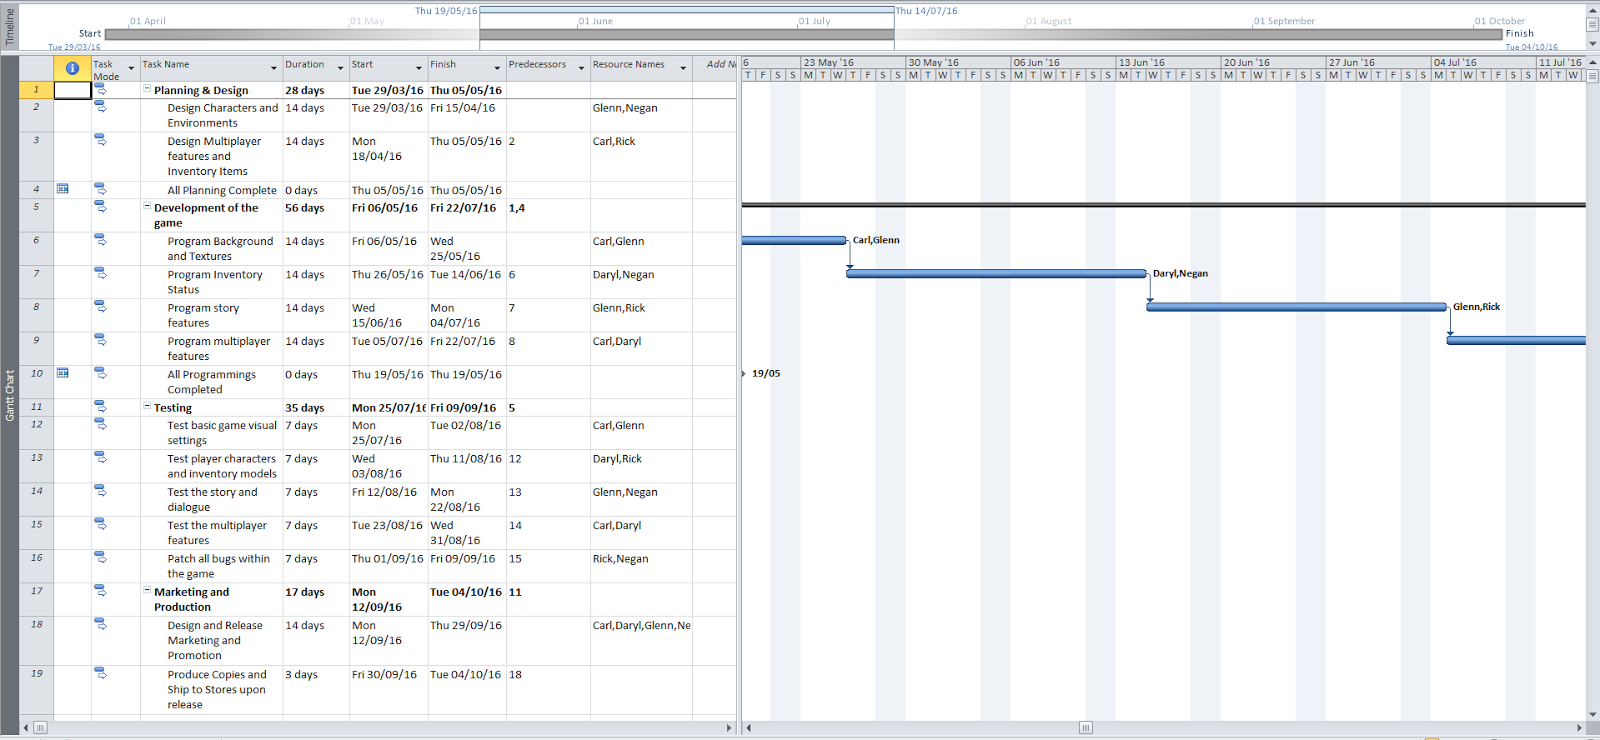Click the constraint calendar icon in row 10
The width and height of the screenshot is (1600, 740).
coord(63,373)
